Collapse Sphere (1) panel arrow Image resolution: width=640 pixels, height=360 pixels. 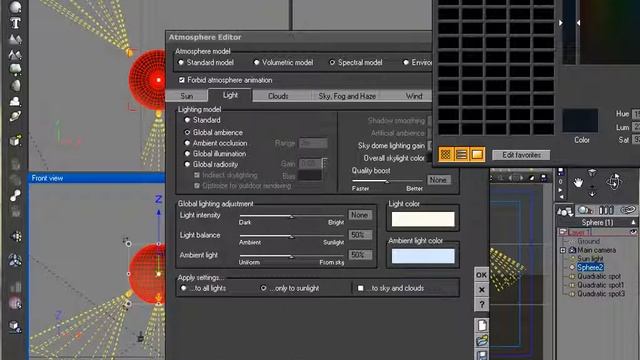click(633, 222)
